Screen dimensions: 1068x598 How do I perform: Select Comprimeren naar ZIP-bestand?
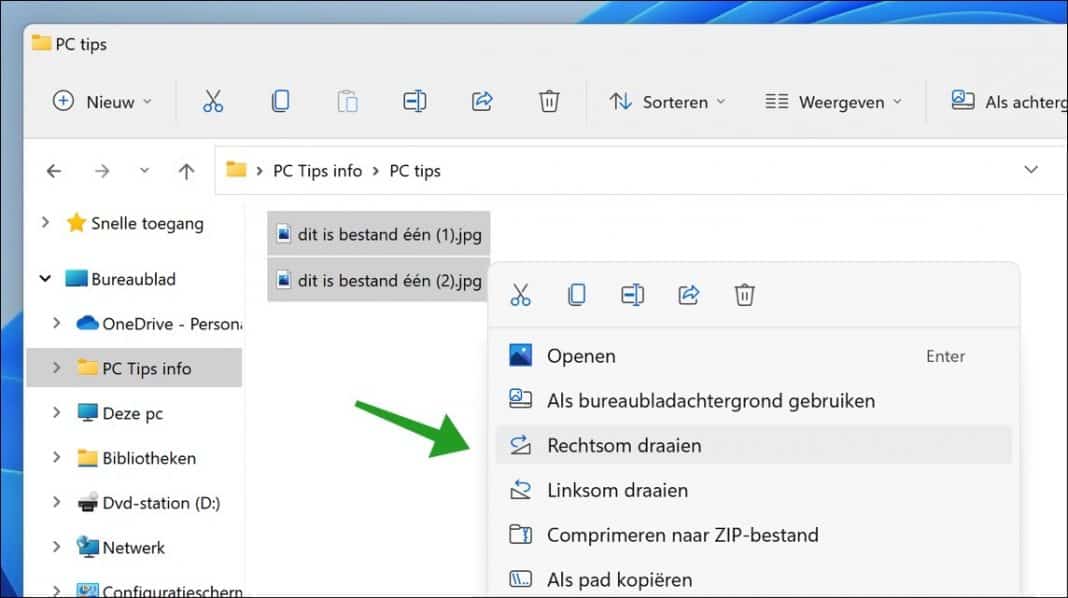[682, 535]
